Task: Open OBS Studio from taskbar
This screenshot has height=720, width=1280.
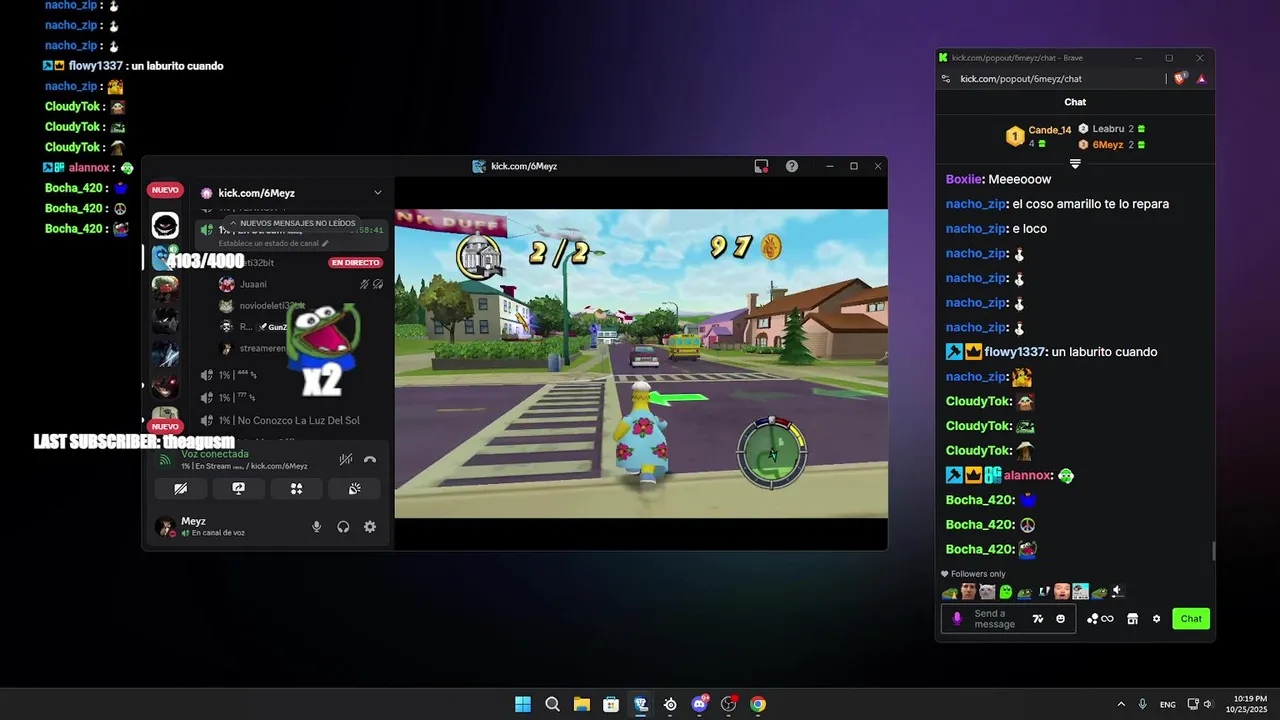Action: (x=728, y=704)
